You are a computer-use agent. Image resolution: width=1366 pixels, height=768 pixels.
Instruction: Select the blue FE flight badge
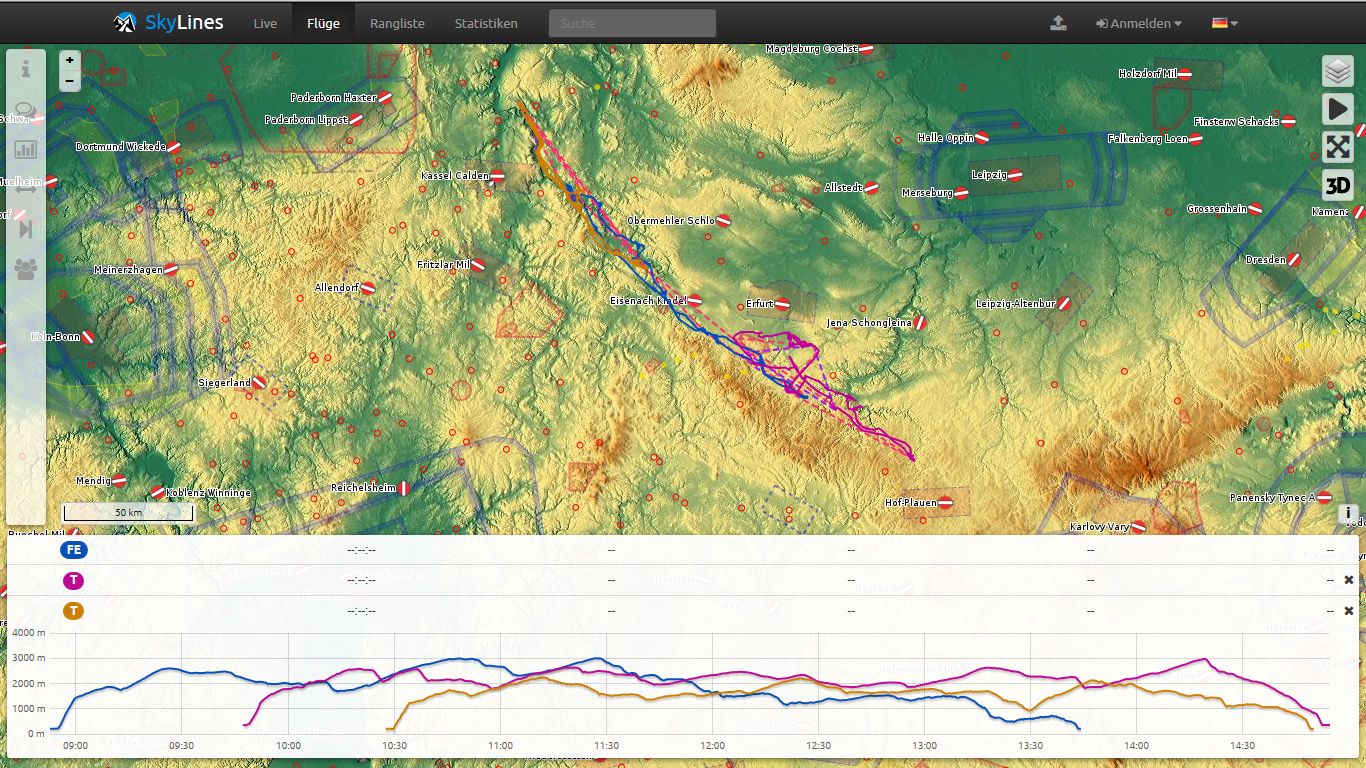click(x=74, y=550)
